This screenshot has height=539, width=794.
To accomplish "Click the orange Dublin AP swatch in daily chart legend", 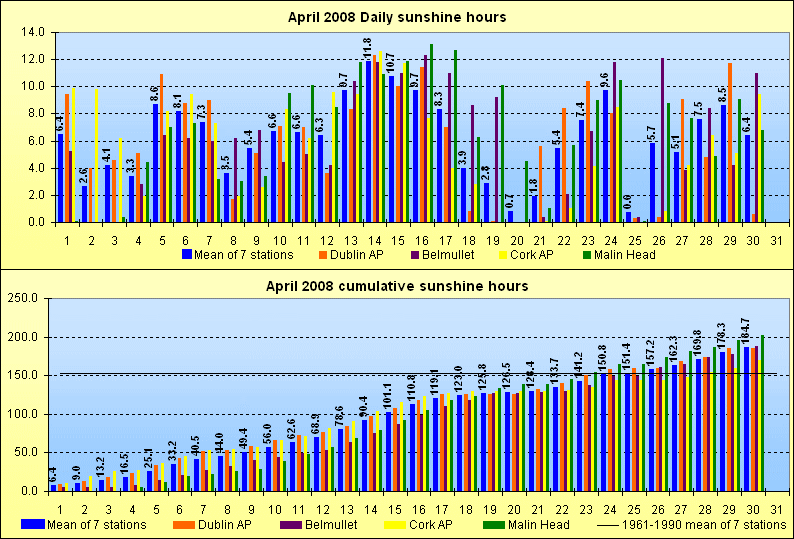I will (324, 254).
